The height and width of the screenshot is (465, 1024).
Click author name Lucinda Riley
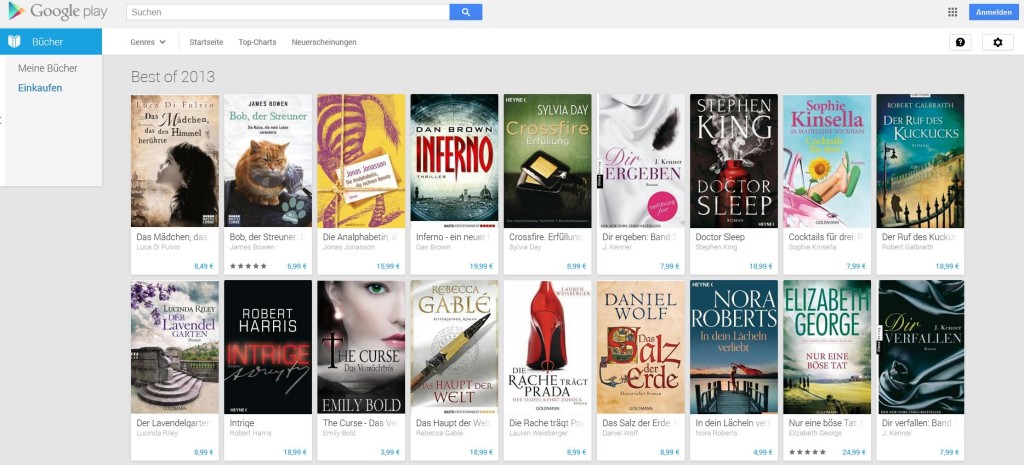click(159, 434)
